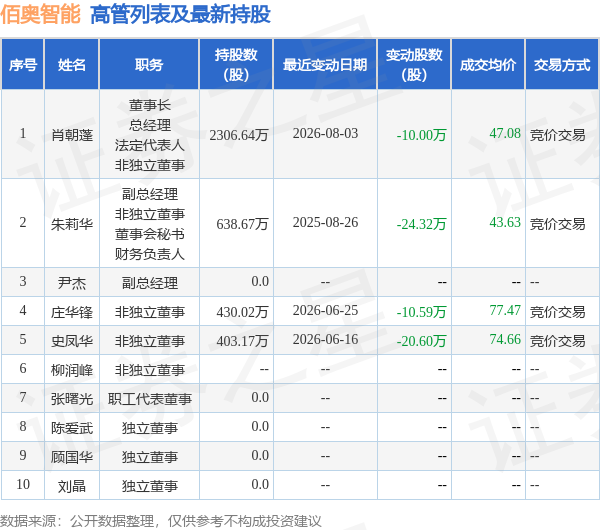The image size is (600, 530).
Task: Click 独立董事 in 陈爱武's row
Action: [x=150, y=428]
